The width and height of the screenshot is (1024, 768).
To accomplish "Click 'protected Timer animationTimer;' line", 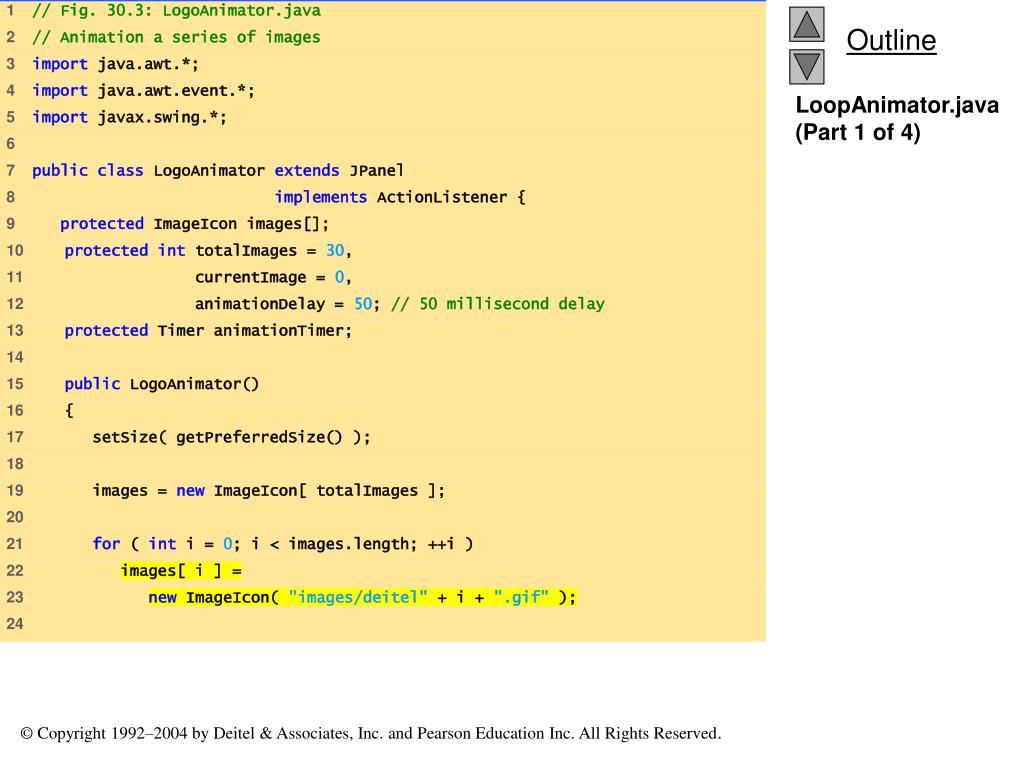I will pyautogui.click(x=208, y=330).
